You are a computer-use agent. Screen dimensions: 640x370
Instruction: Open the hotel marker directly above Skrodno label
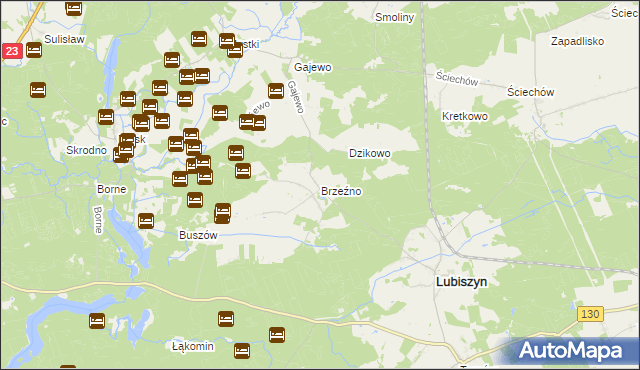[106, 117]
